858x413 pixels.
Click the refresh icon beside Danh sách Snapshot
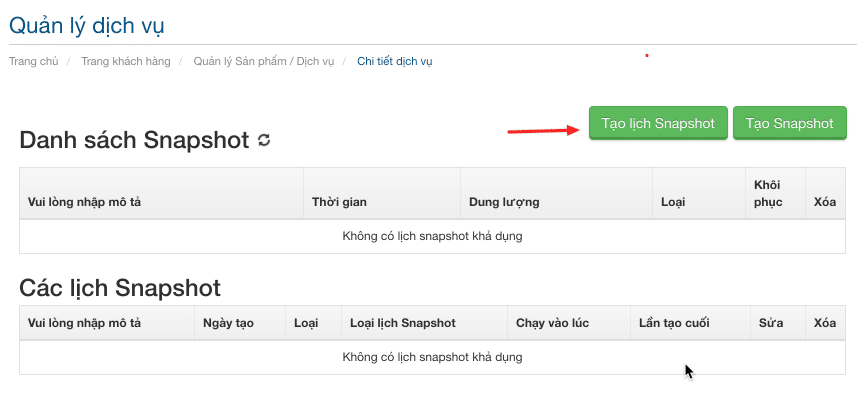264,141
